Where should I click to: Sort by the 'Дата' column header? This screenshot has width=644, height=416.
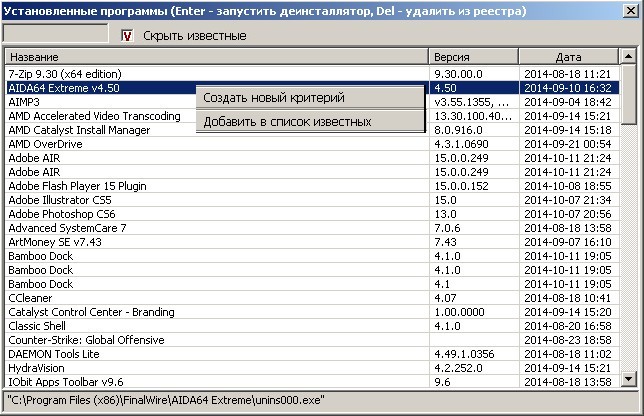tap(568, 57)
